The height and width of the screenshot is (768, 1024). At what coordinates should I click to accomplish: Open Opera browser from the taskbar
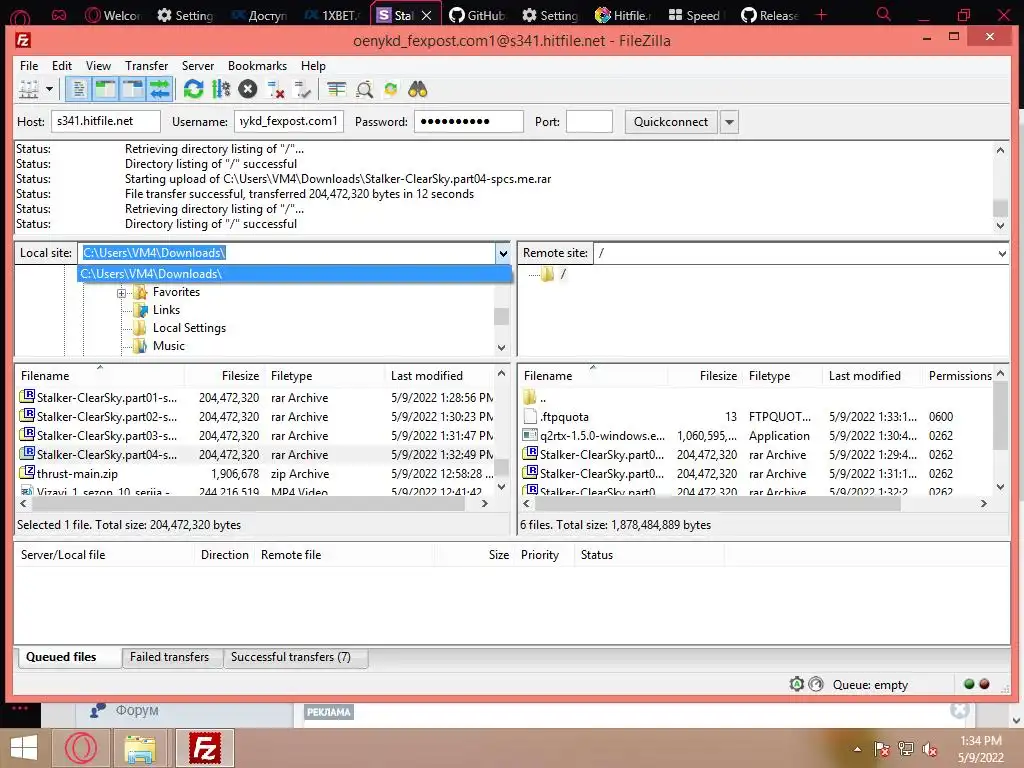coord(81,748)
